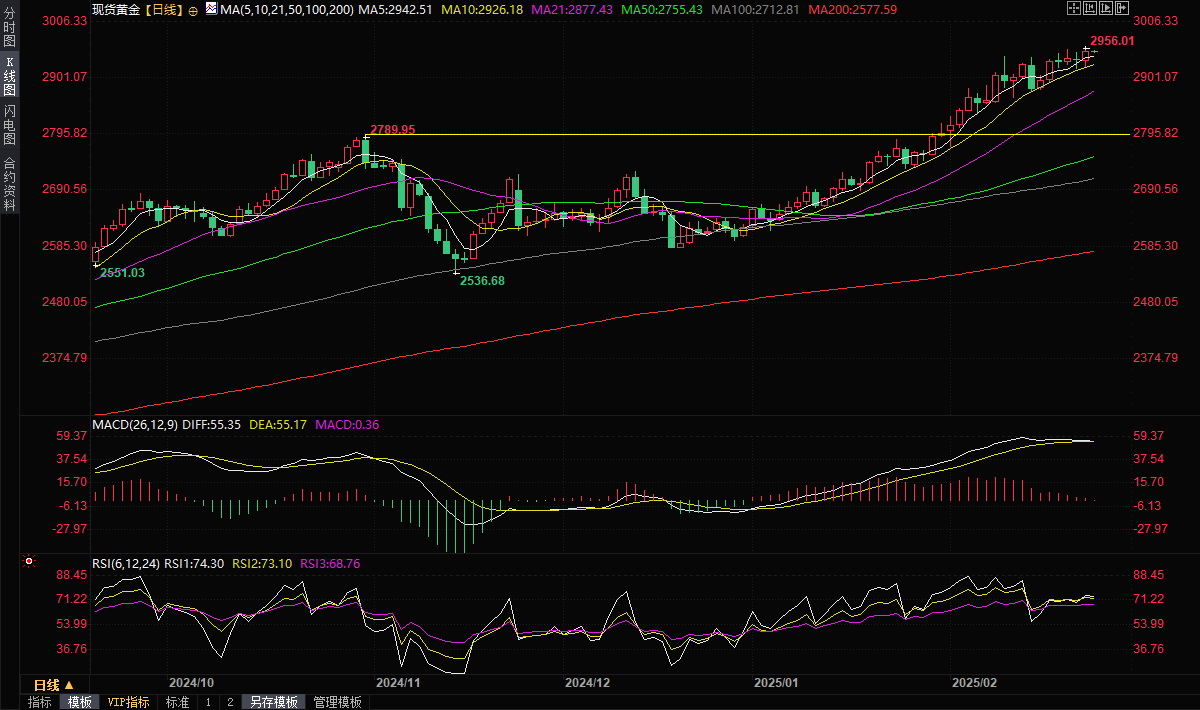The image size is (1200, 710).
Task: Click the 管理模板 button
Action: [338, 702]
